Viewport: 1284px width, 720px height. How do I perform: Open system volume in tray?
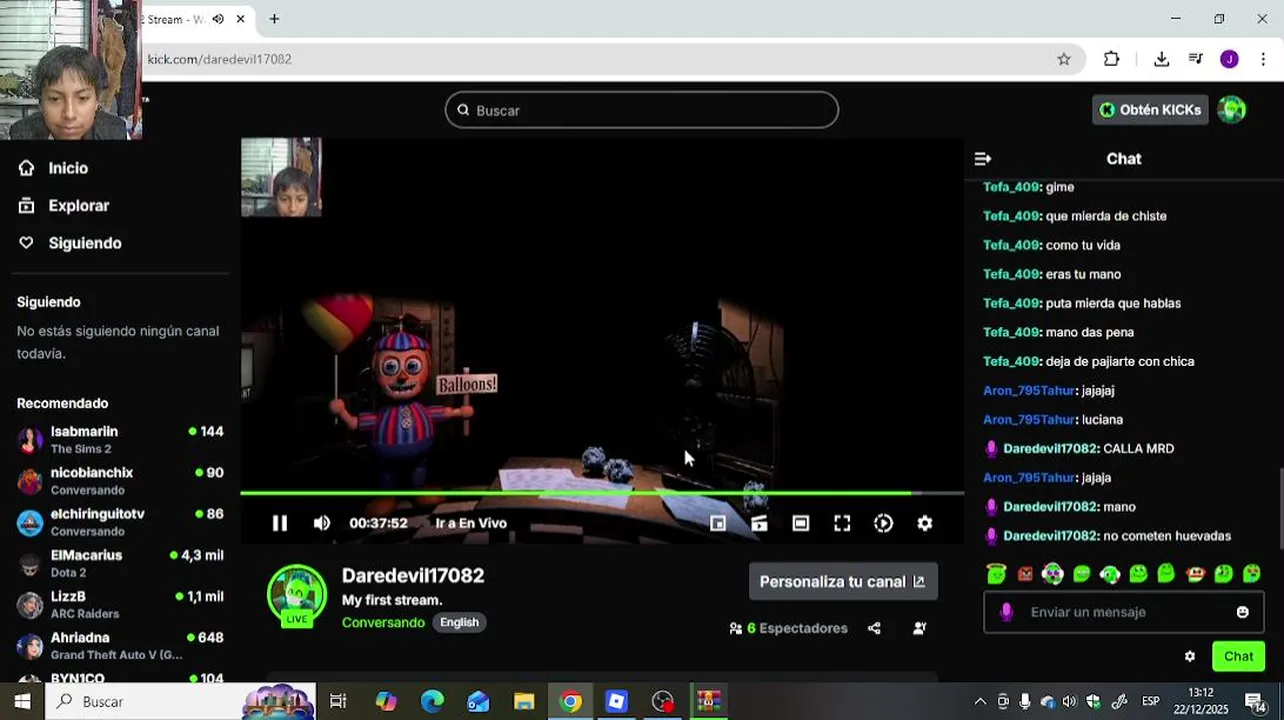point(1070,702)
